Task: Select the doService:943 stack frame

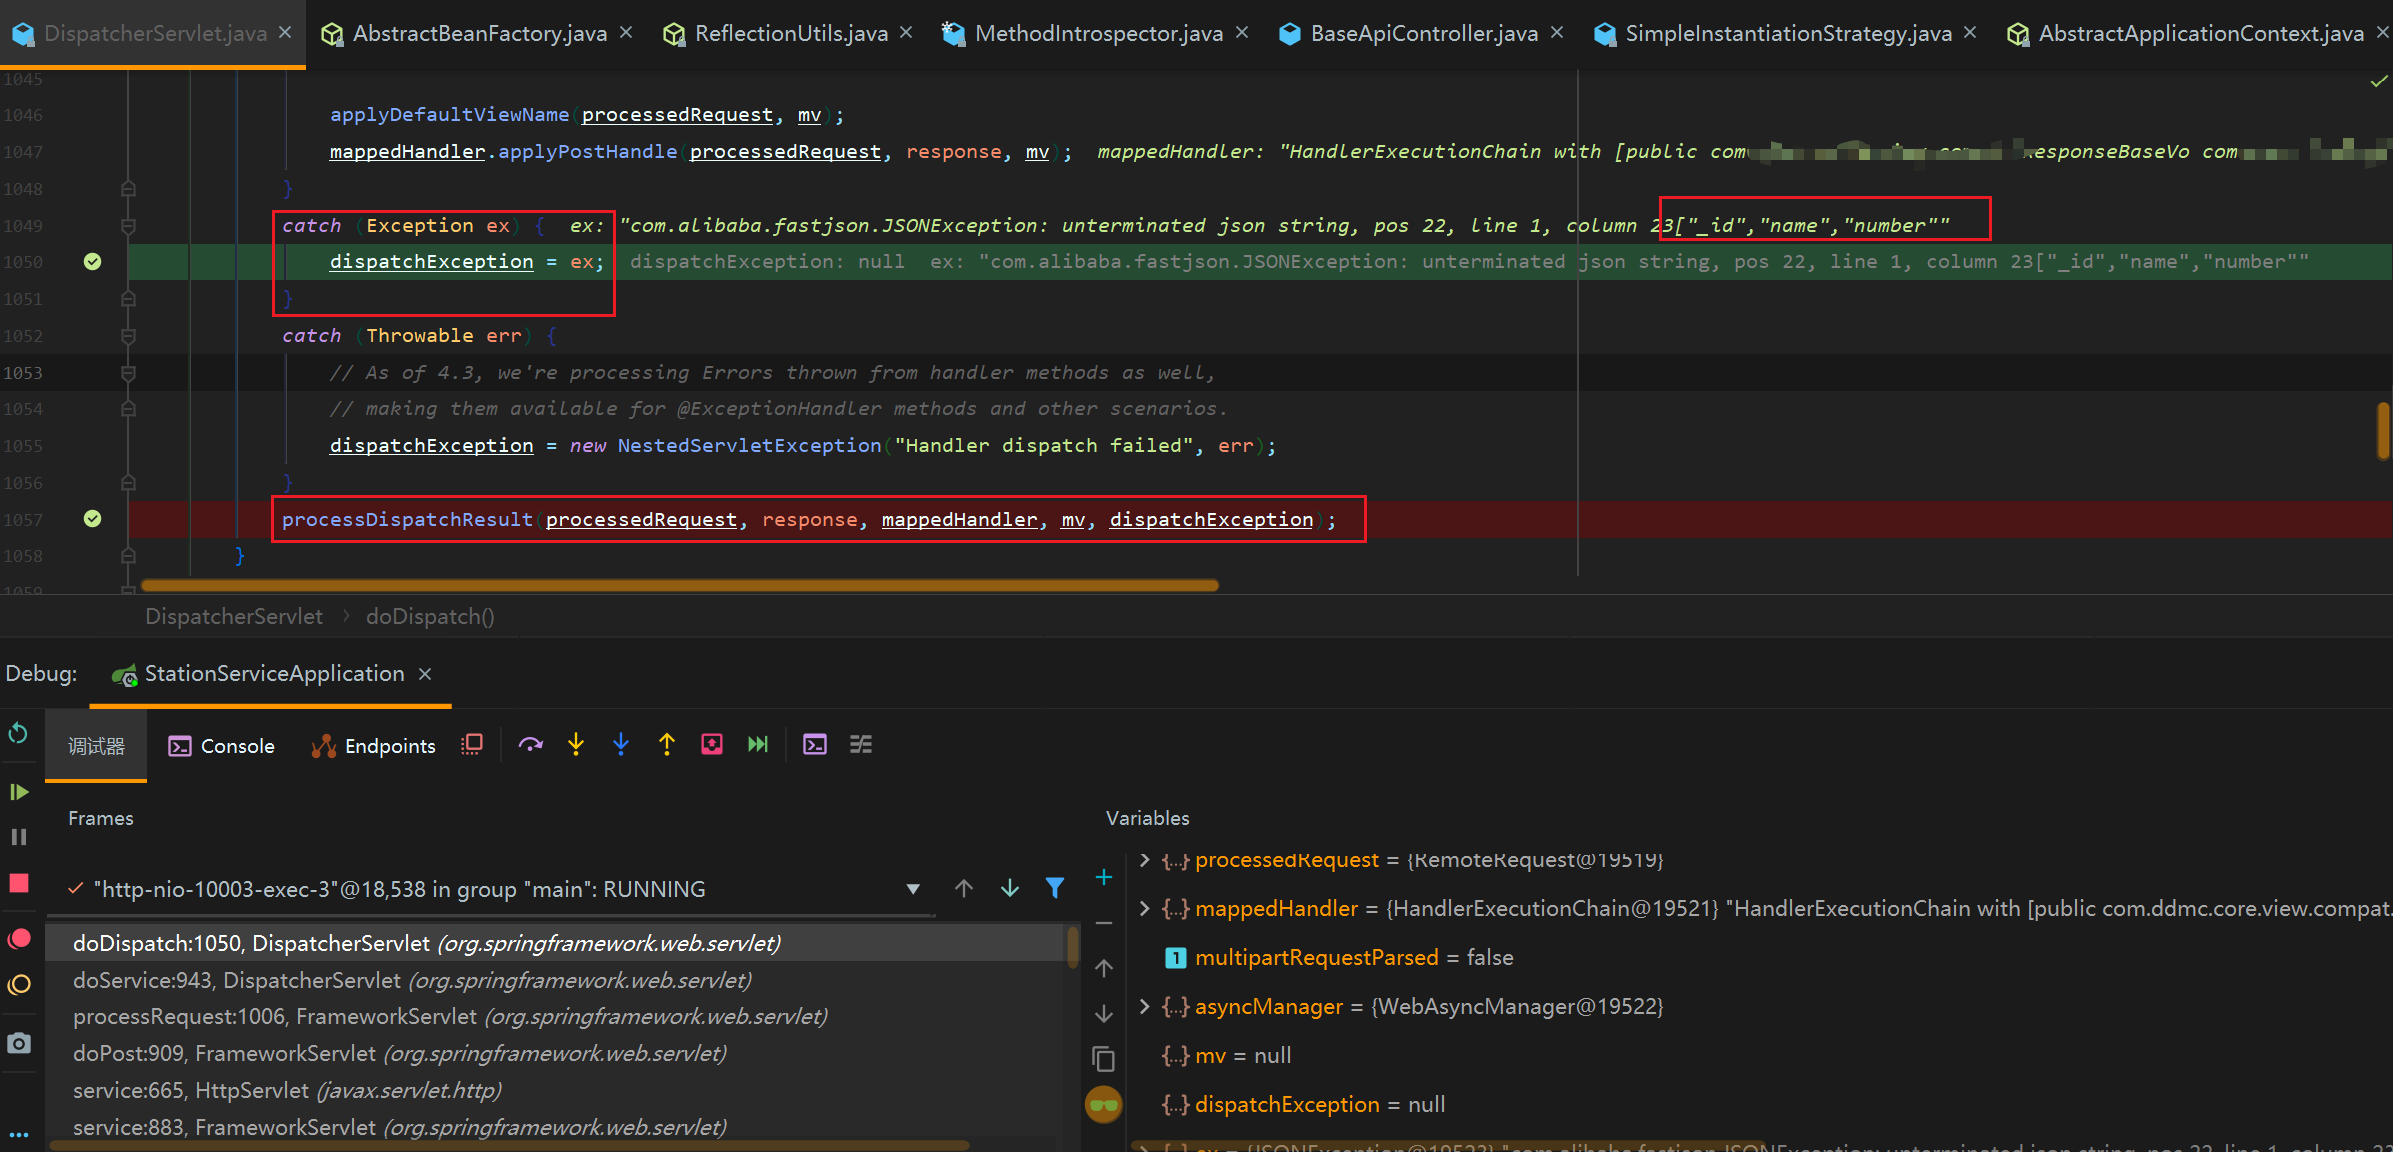Action: (412, 980)
